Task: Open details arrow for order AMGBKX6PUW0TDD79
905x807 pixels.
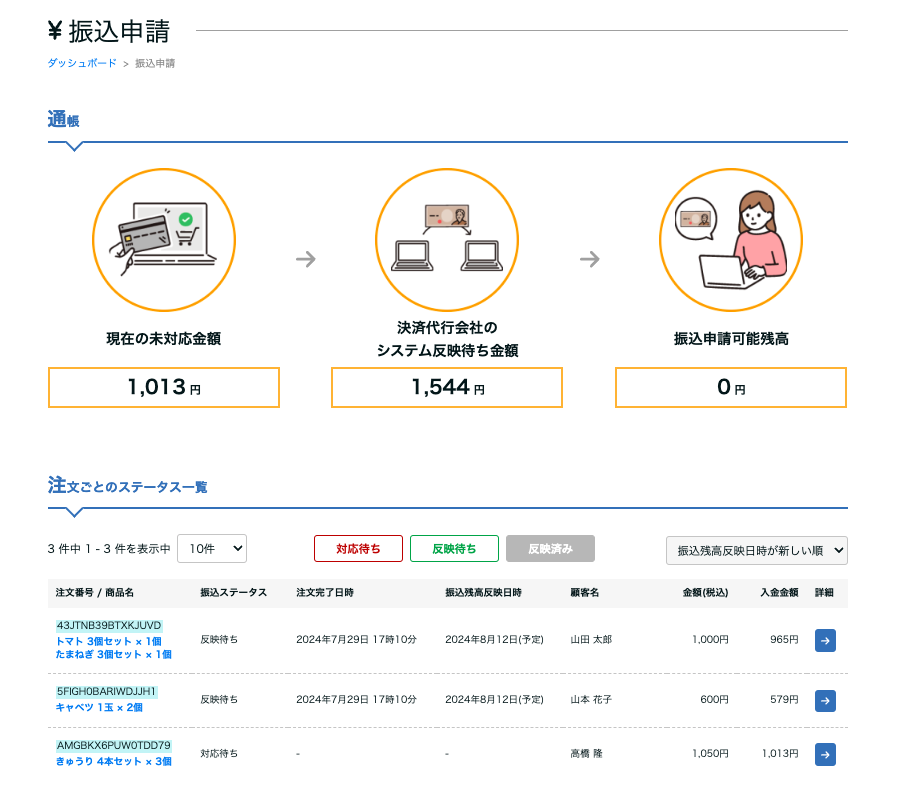Action: click(x=825, y=754)
